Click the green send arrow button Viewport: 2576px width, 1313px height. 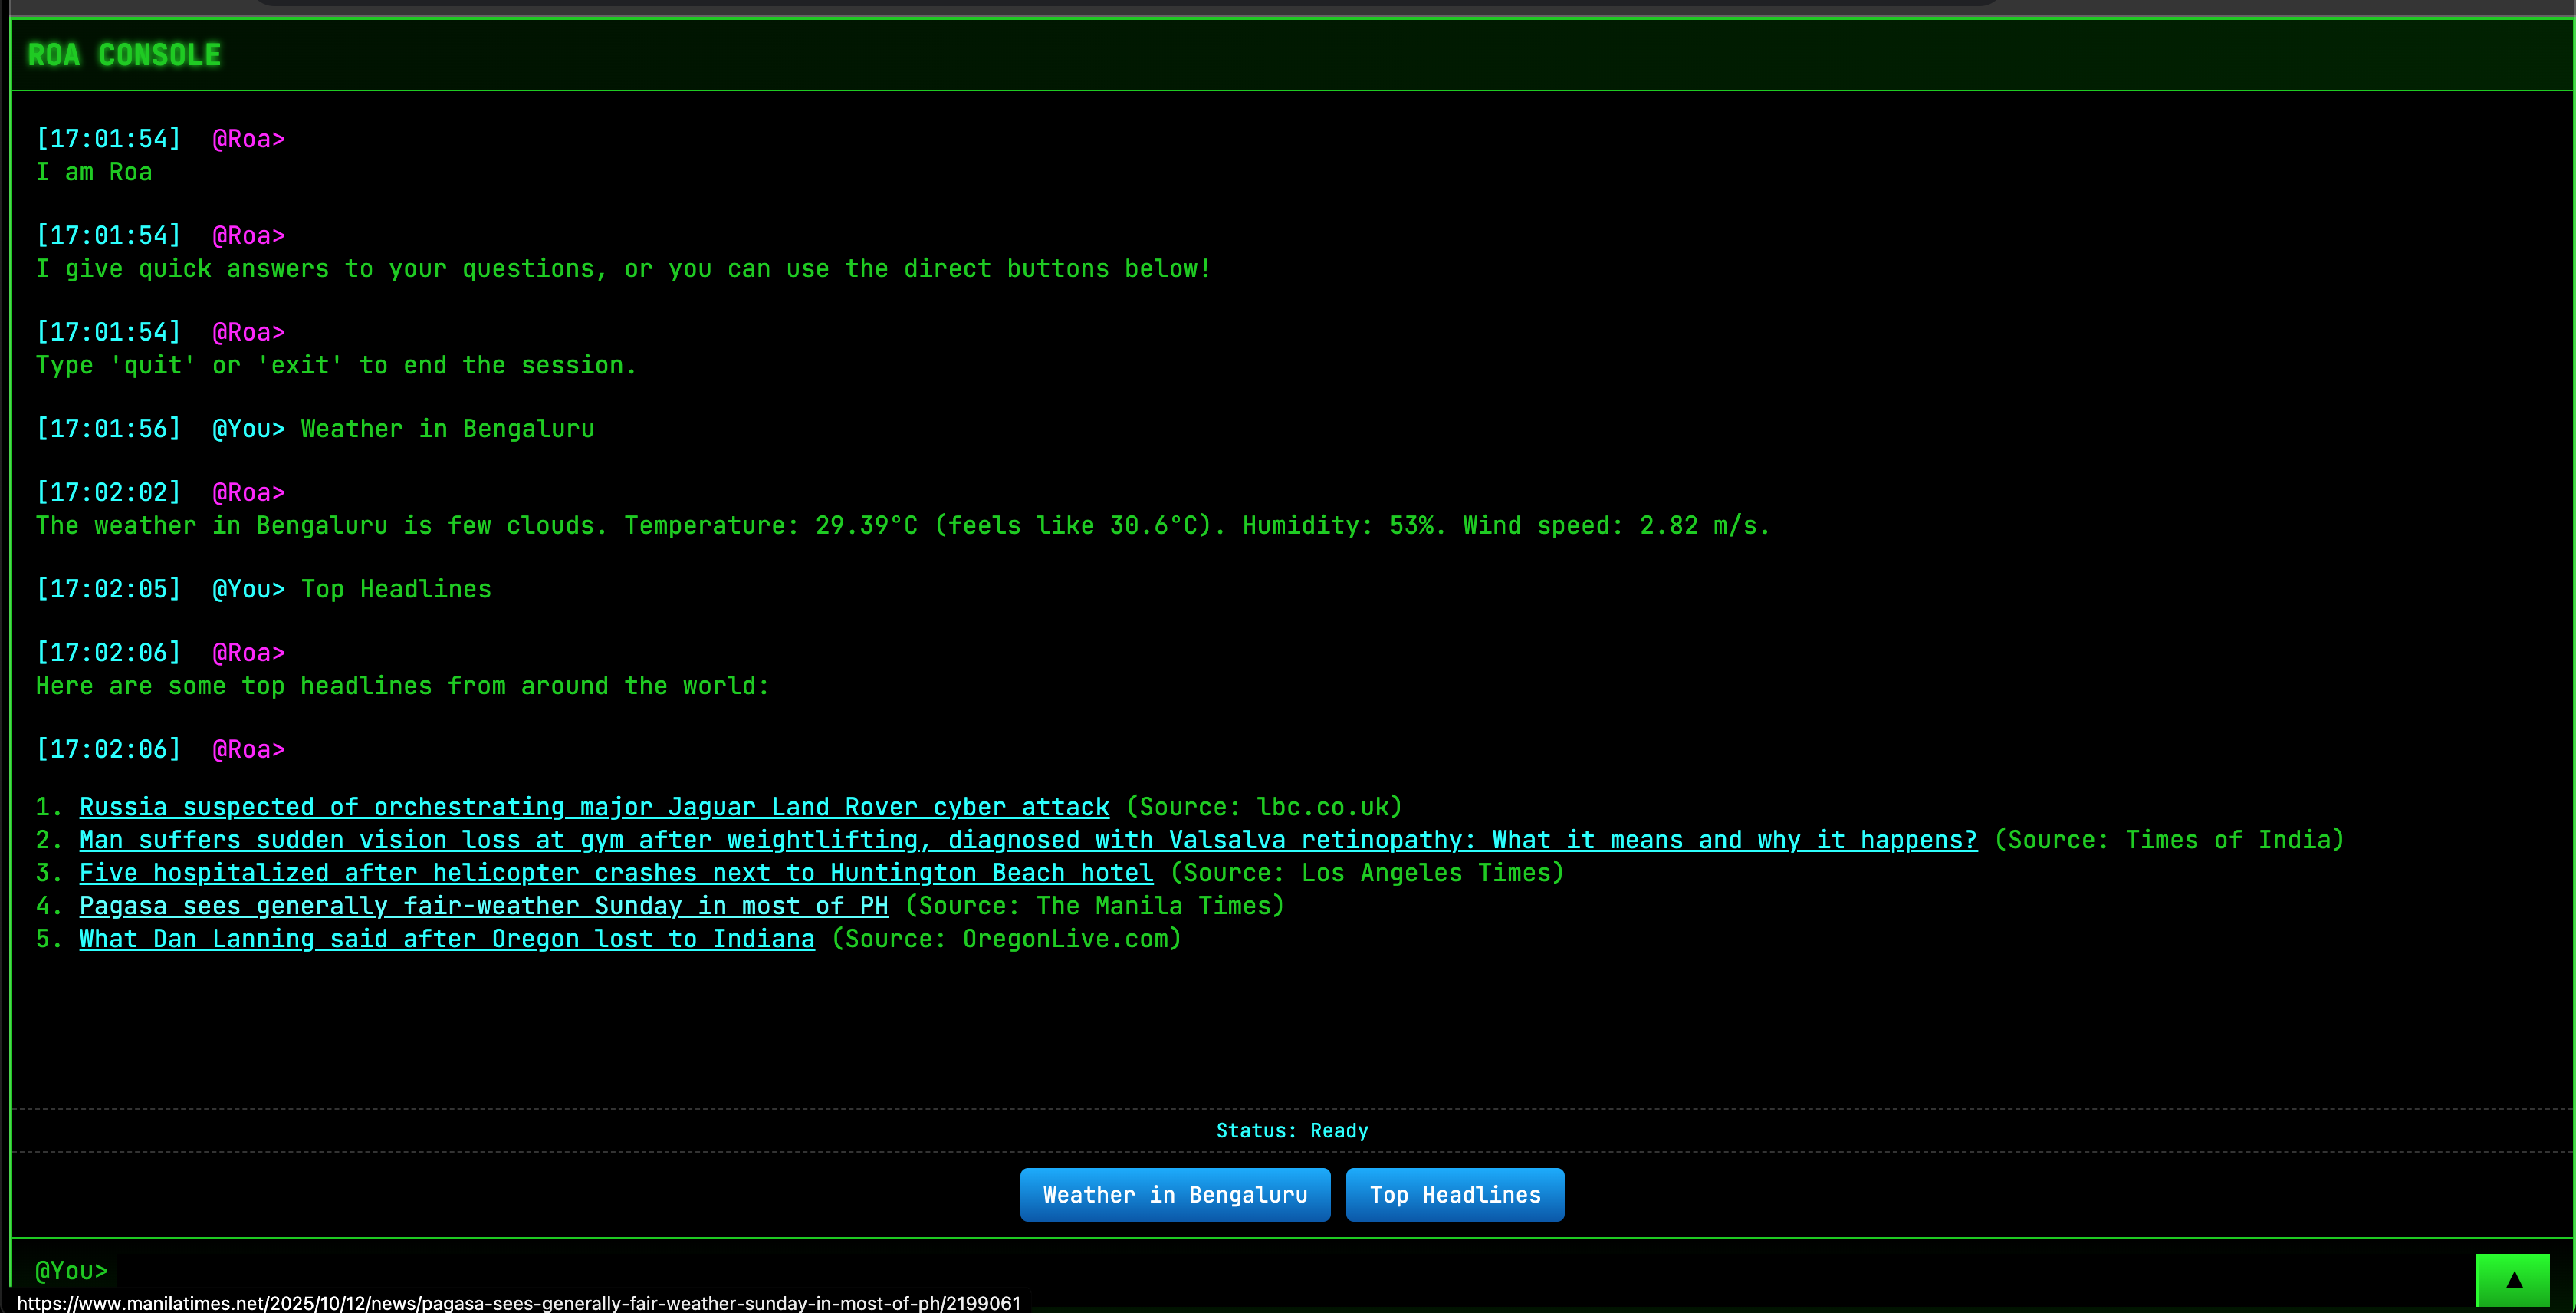tap(2513, 1279)
